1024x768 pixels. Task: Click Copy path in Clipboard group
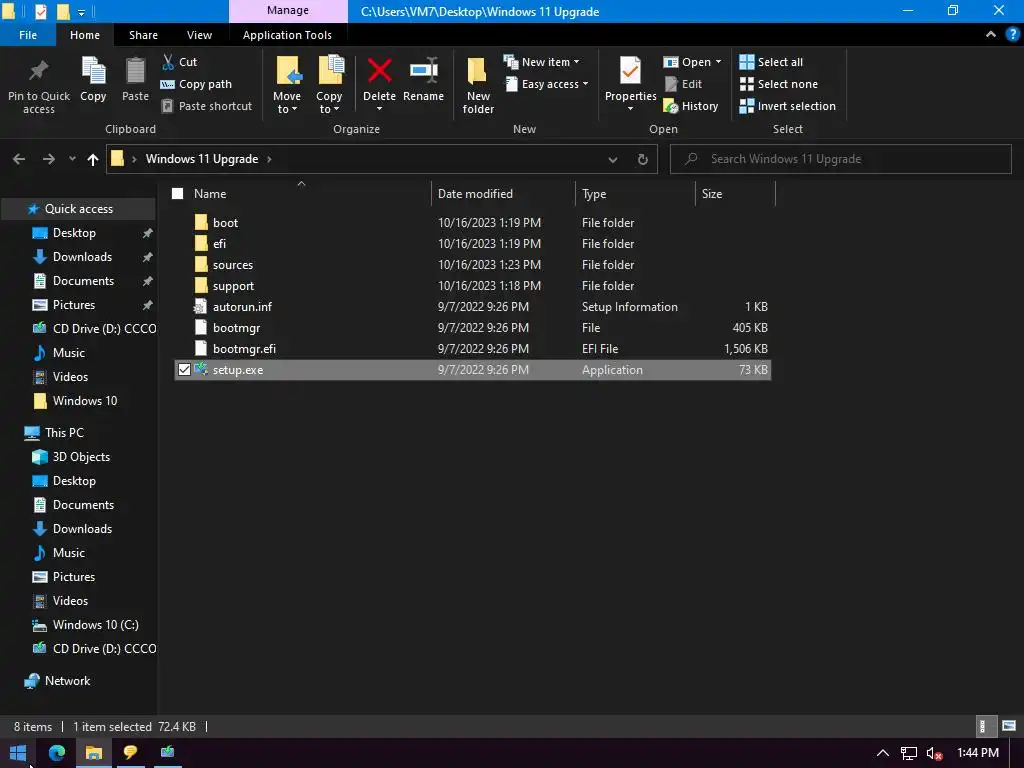pos(196,84)
